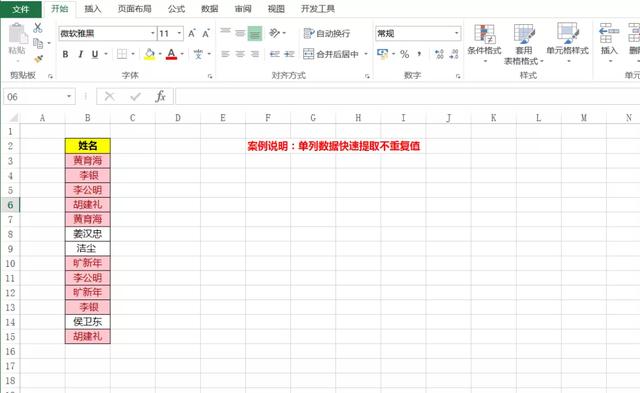Click the Borders icon
Viewport: 640px width, 393px height.
[122, 54]
